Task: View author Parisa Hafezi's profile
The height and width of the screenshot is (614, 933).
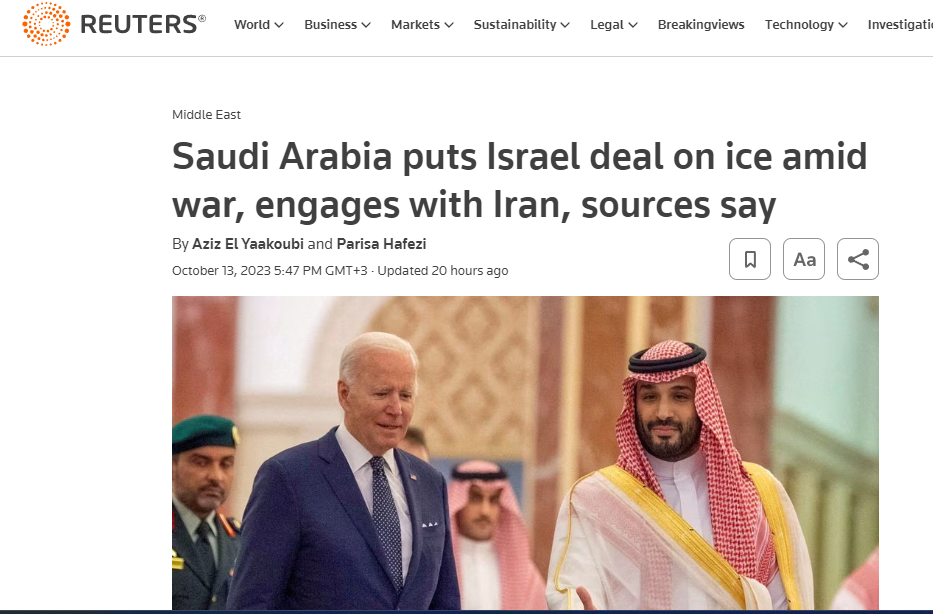Action: click(x=381, y=244)
